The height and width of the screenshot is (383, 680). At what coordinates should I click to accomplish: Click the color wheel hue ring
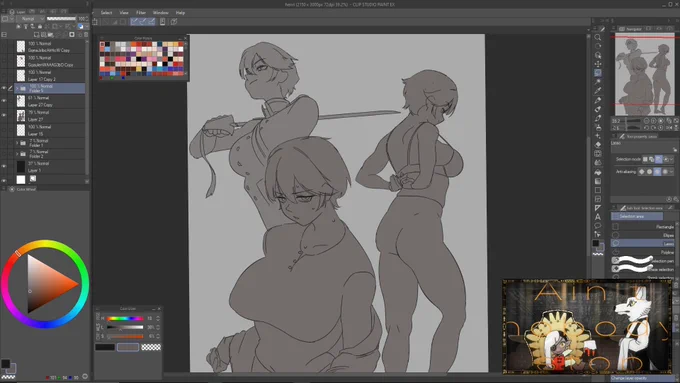click(45, 245)
